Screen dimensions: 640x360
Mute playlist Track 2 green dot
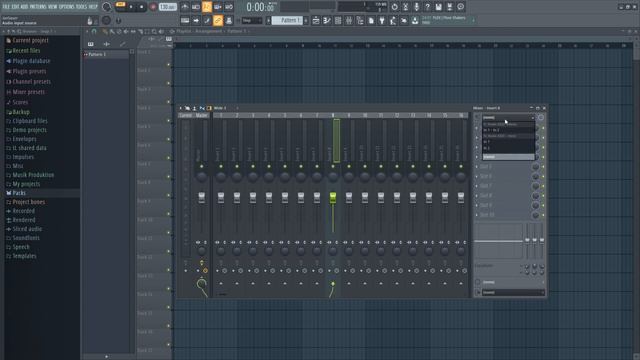click(x=168, y=83)
